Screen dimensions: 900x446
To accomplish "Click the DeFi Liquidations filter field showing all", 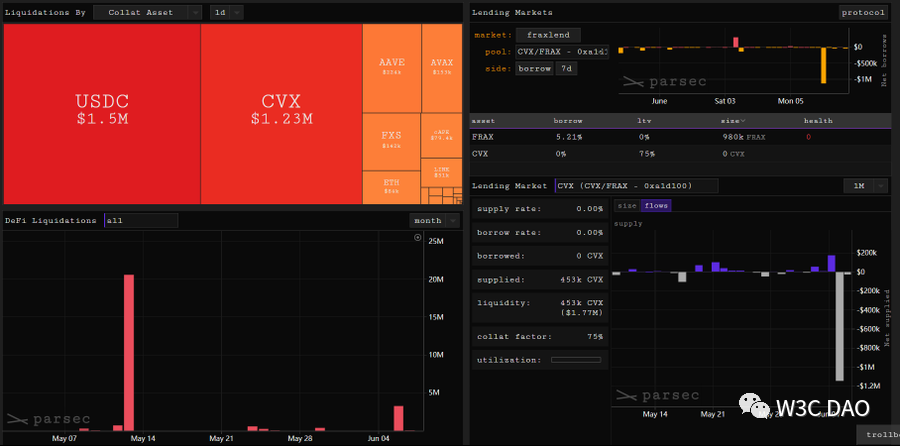I will coord(141,220).
